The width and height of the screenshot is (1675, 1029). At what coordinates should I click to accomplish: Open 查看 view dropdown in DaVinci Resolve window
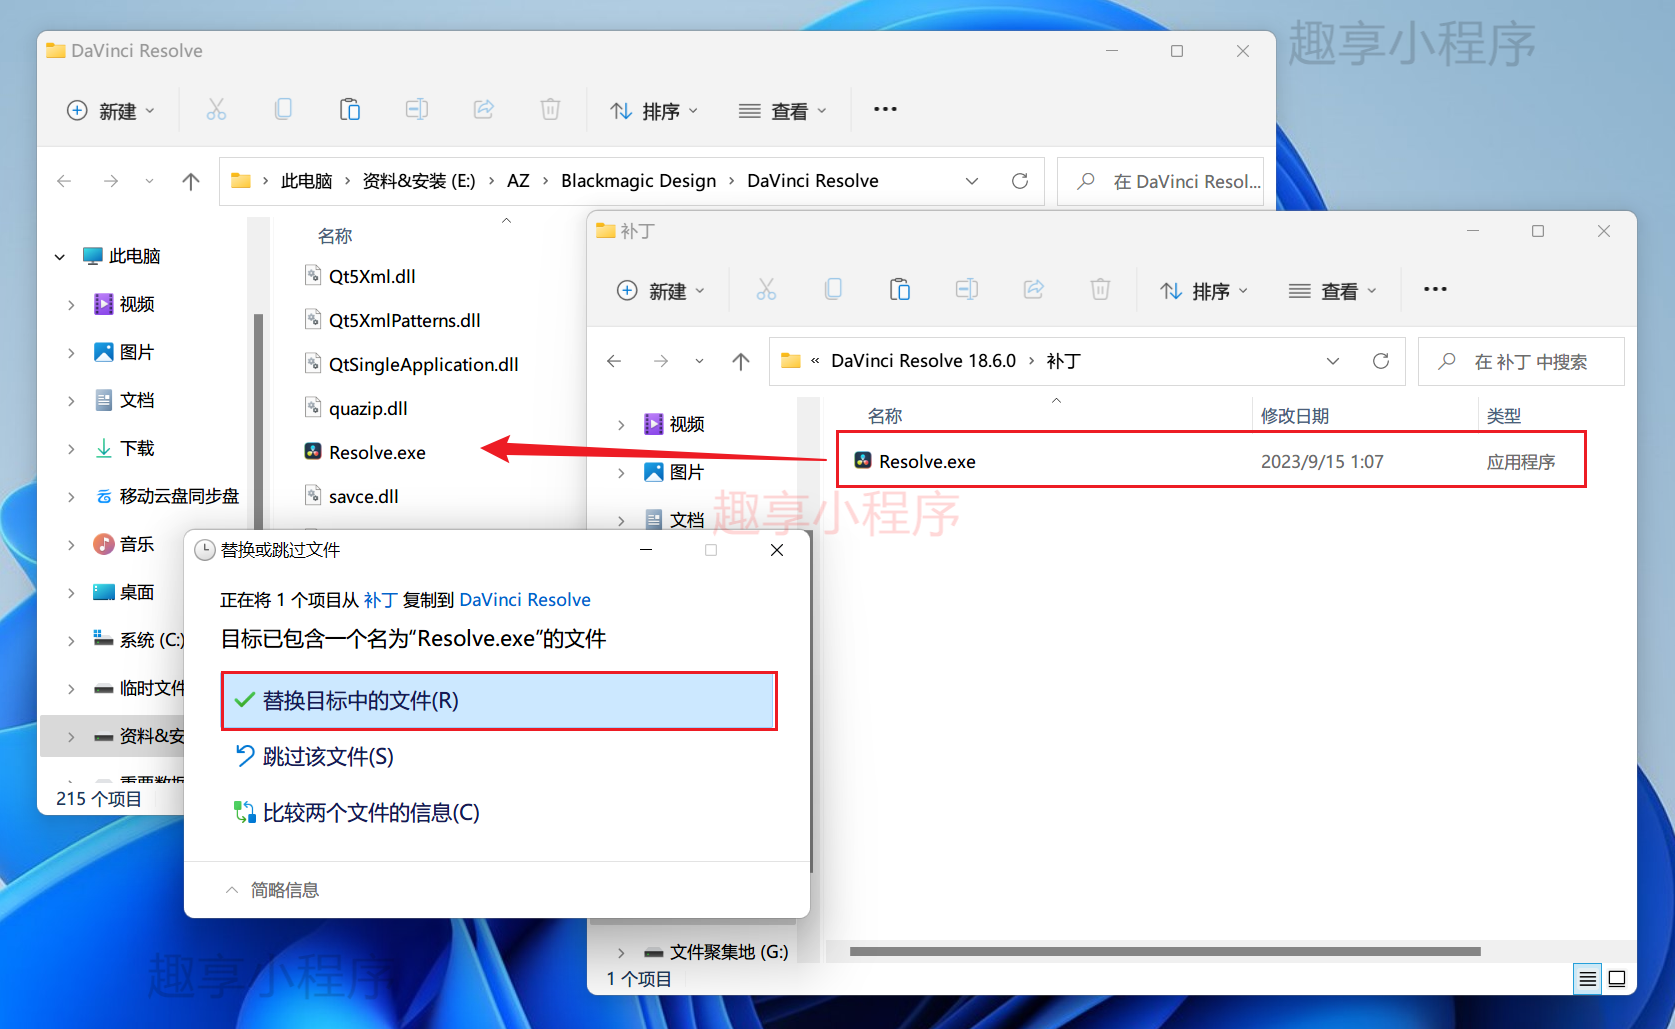(x=783, y=111)
